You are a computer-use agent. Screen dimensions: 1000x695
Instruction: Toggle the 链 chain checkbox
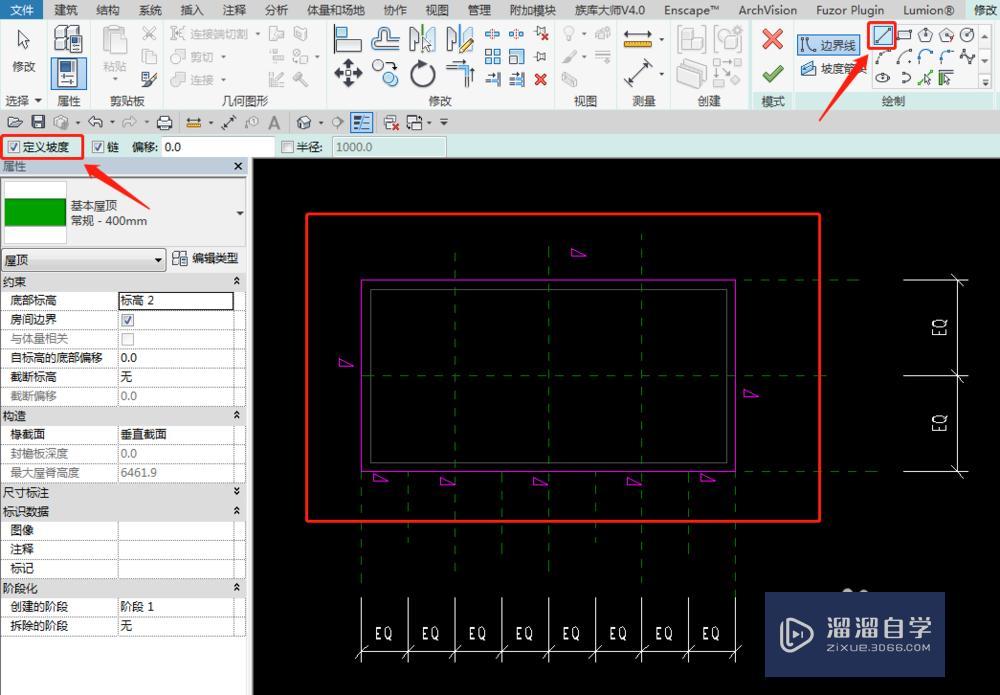98,147
